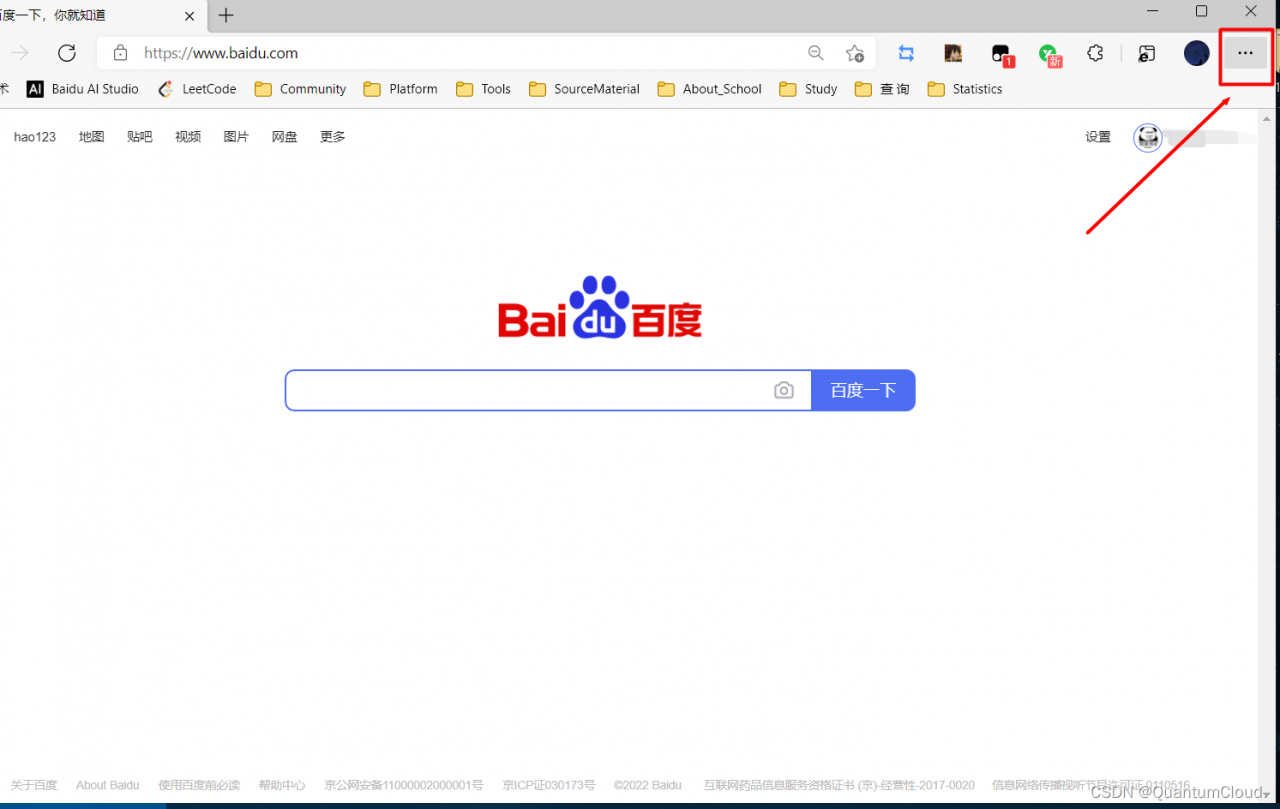Open the Edge profile avatar

point(1197,53)
